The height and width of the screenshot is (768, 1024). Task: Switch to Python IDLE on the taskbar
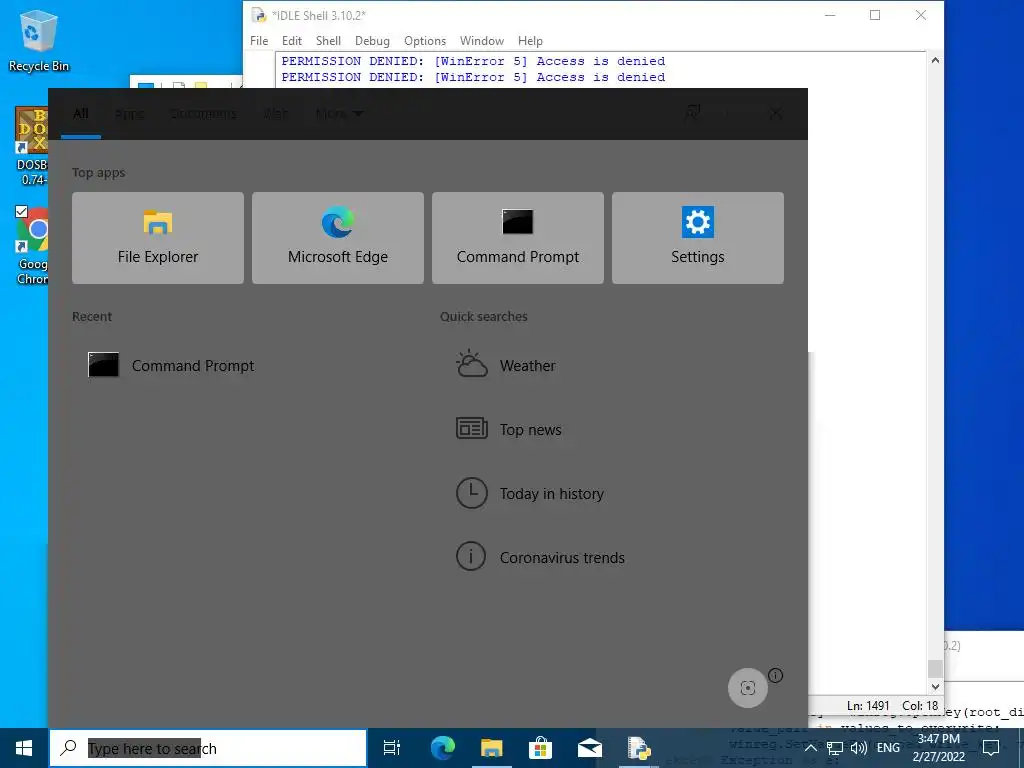(x=639, y=748)
